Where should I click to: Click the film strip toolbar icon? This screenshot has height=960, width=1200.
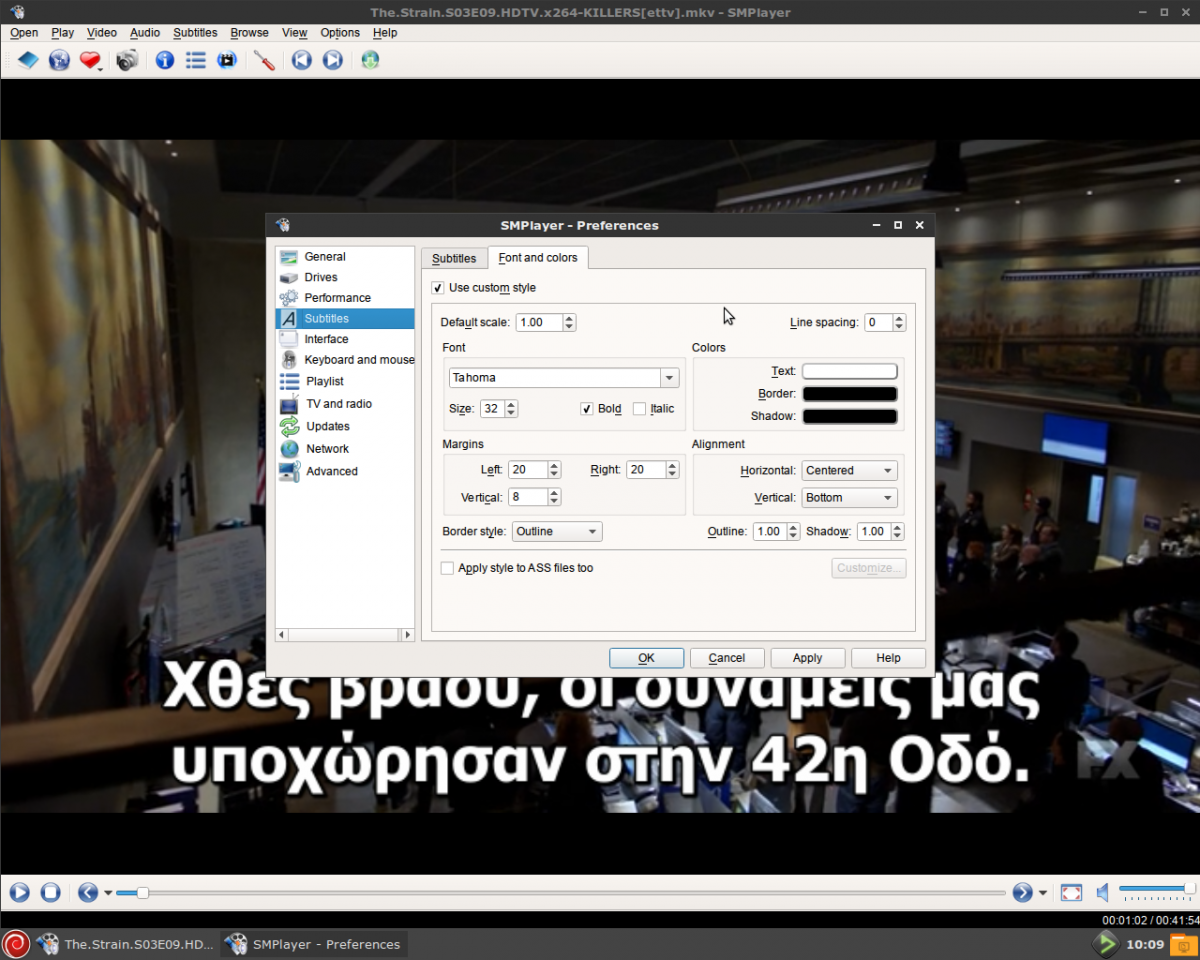(x=227, y=60)
